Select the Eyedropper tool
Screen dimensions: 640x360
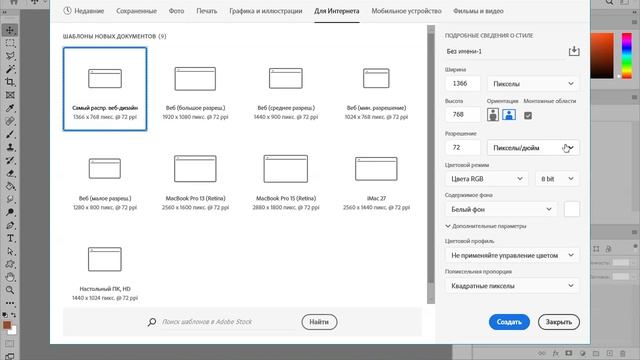(10, 108)
